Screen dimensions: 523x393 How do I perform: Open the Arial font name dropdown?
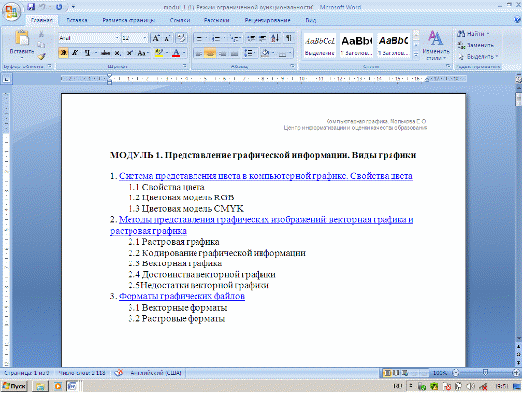(117, 38)
